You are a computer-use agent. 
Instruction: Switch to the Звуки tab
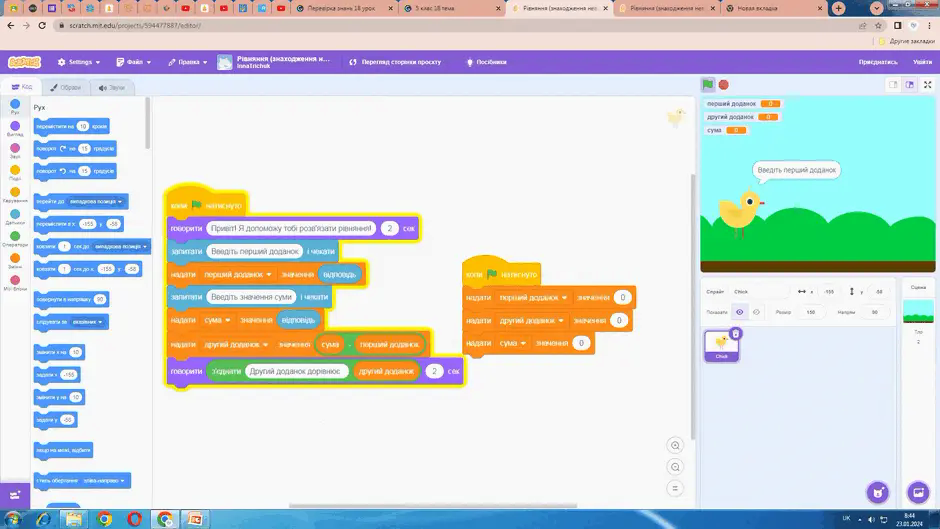coord(112,88)
